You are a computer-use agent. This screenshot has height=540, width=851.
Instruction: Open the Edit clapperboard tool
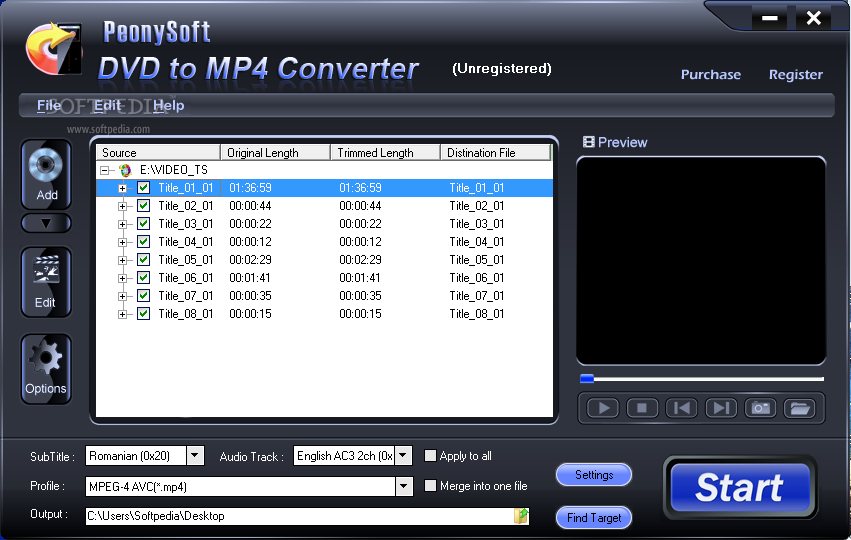click(46, 282)
